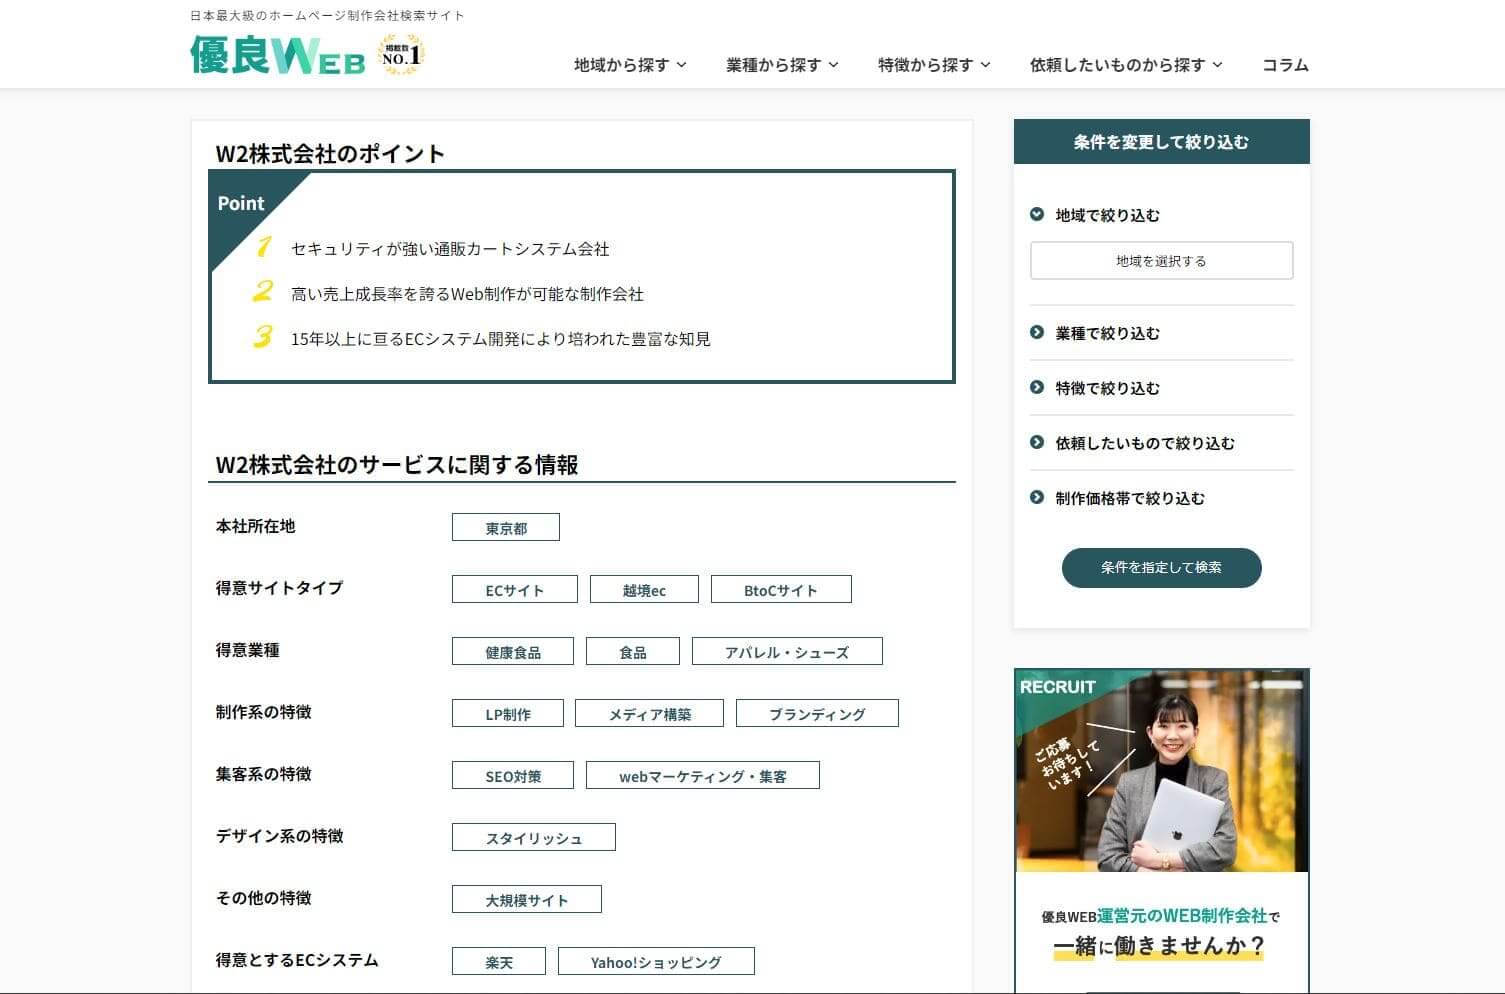Select the アパレル・シューズ tag
The image size is (1505, 994).
point(787,651)
